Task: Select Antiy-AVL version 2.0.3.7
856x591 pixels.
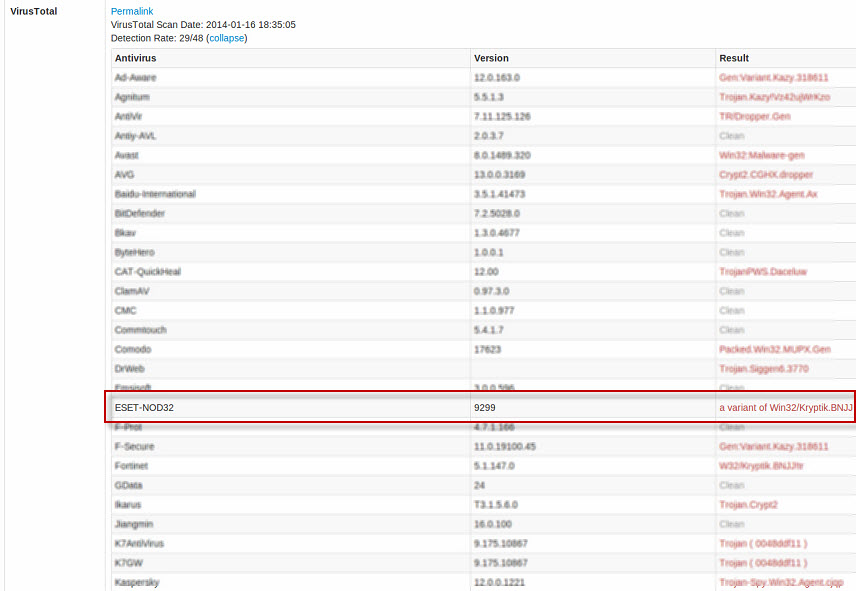Action: [489, 136]
